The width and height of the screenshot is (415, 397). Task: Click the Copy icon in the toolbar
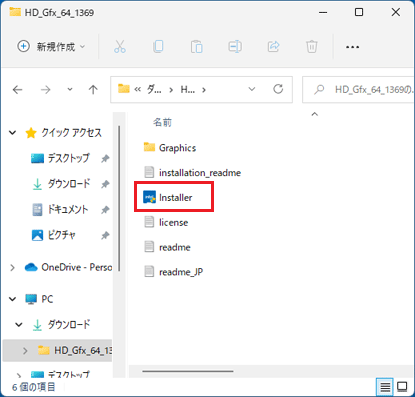click(x=158, y=47)
